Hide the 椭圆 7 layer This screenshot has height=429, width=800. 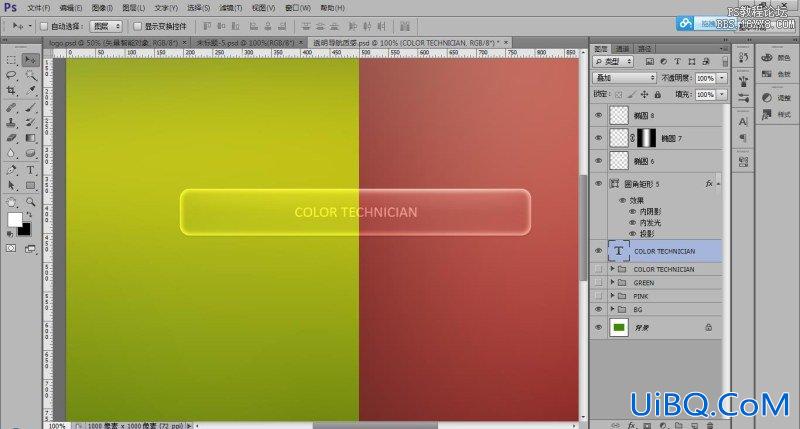tap(598, 138)
